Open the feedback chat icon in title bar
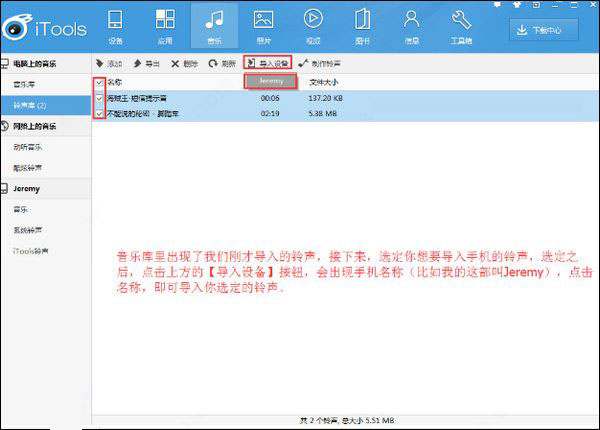The image size is (600, 430). click(x=497, y=5)
